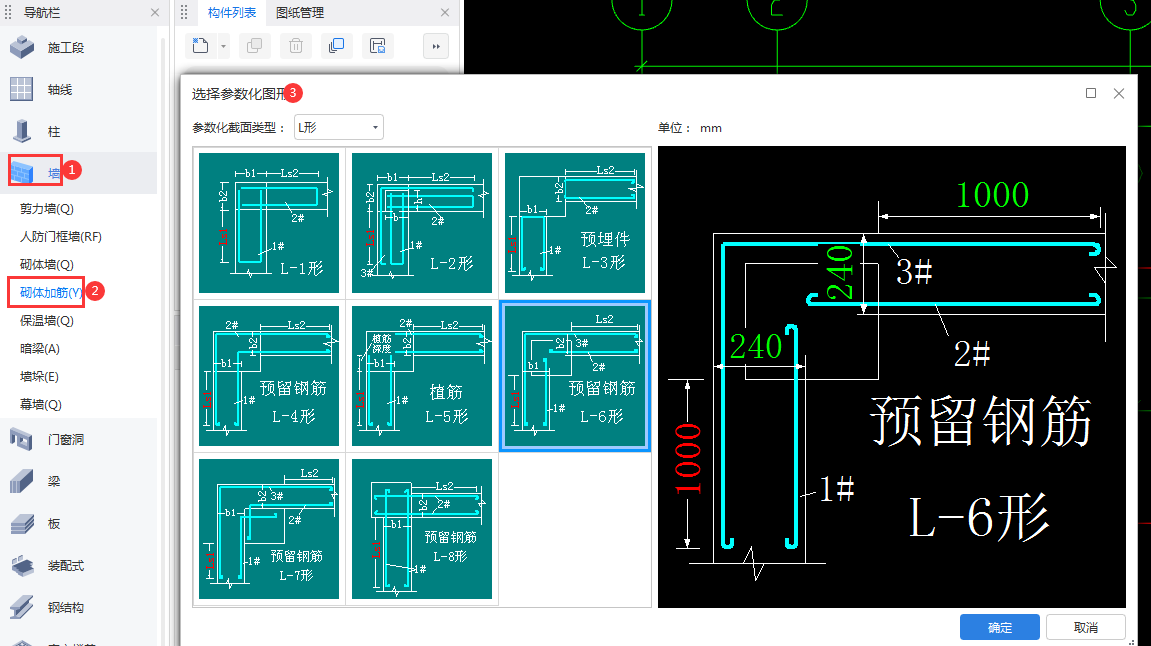1151x646 pixels.
Task: Select 剪力墙(Q) item
Action: 47,208
